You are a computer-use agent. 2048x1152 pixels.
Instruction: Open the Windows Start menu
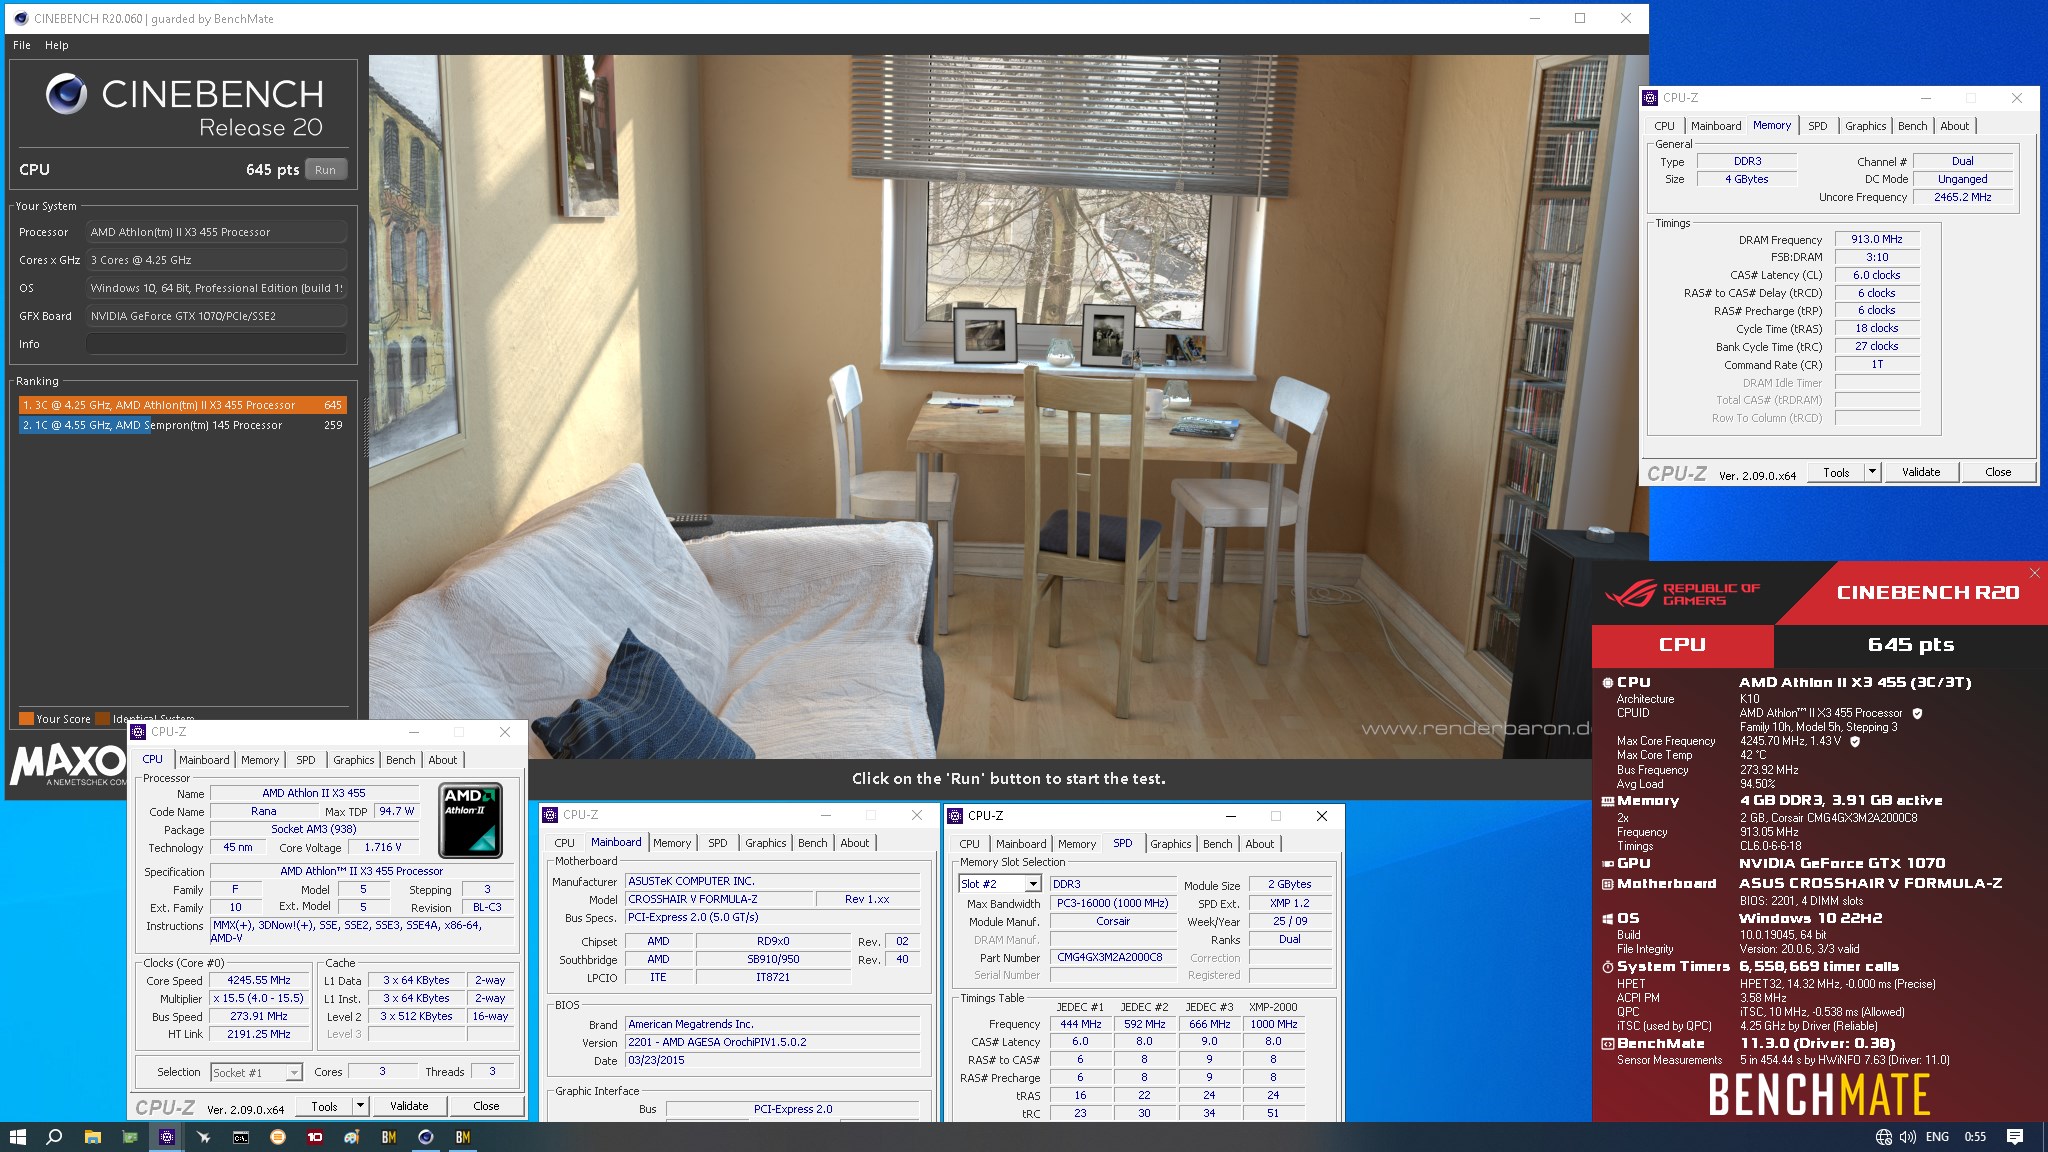17,1137
